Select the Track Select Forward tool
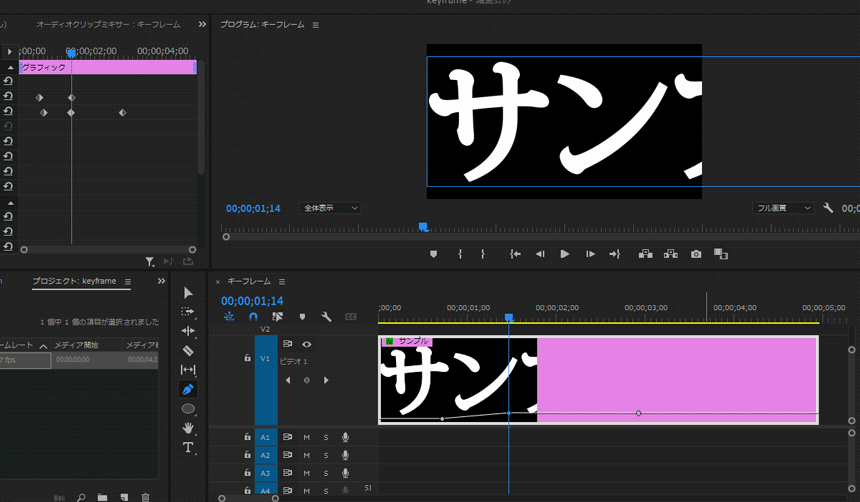The height and width of the screenshot is (502, 860). (x=188, y=312)
